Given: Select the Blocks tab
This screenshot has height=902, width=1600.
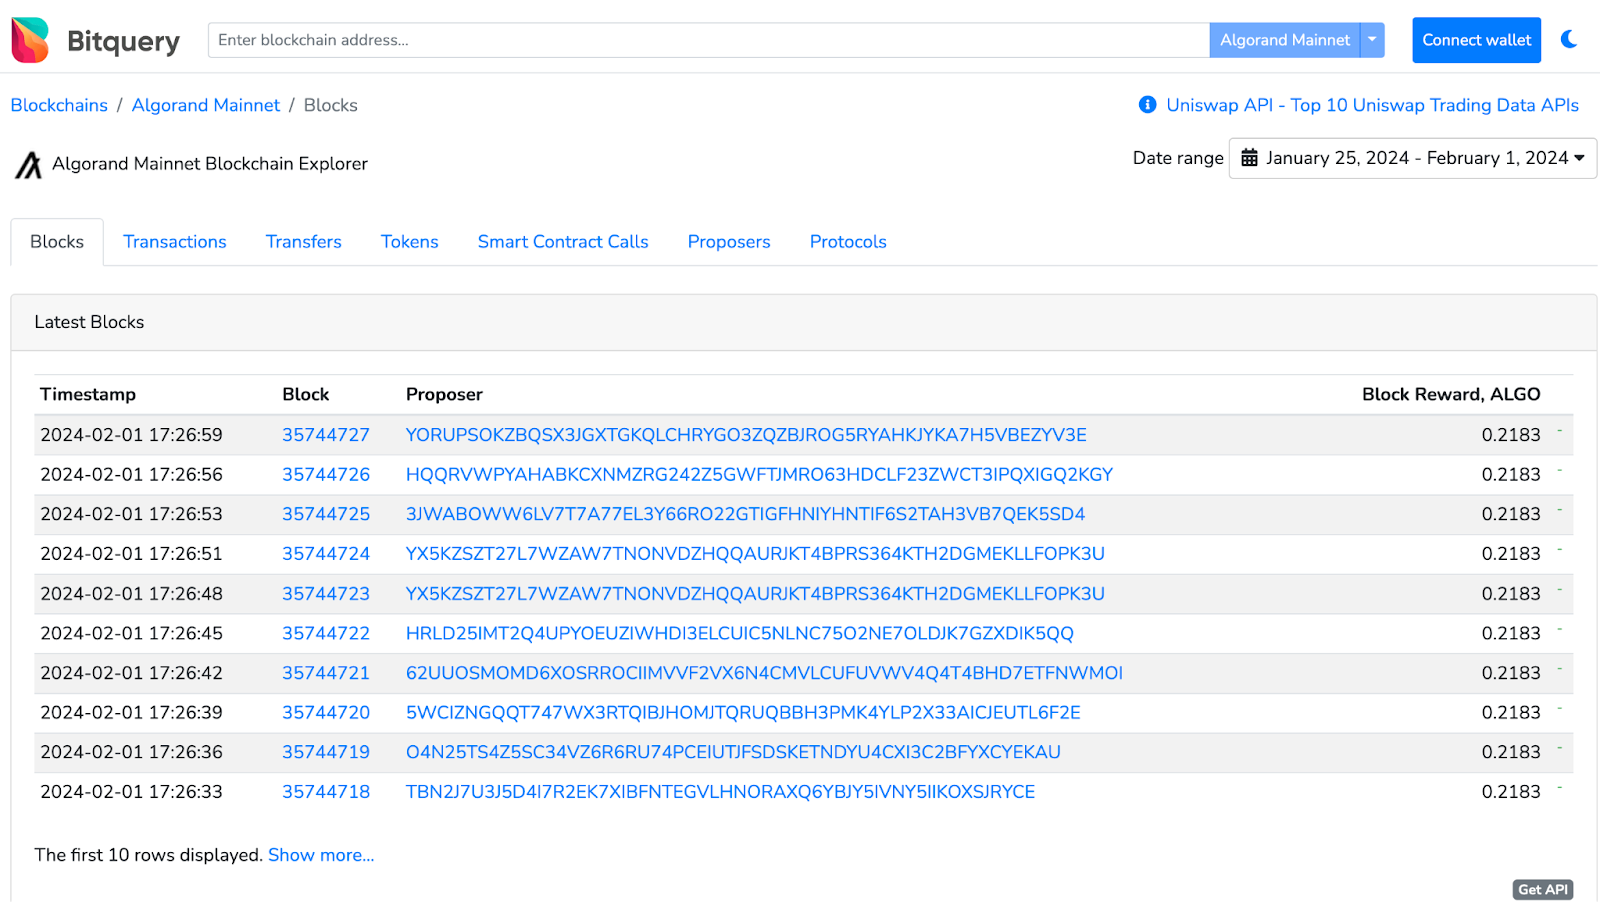Looking at the screenshot, I should point(57,242).
